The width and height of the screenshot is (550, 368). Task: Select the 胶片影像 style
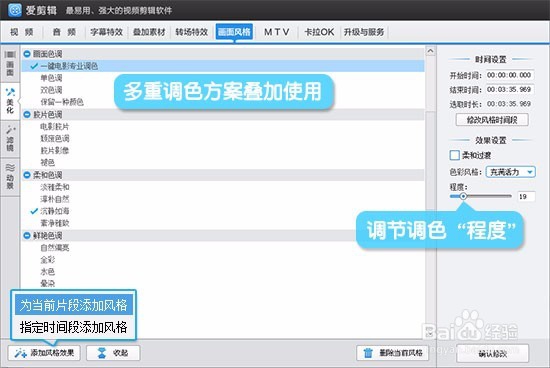pos(55,150)
